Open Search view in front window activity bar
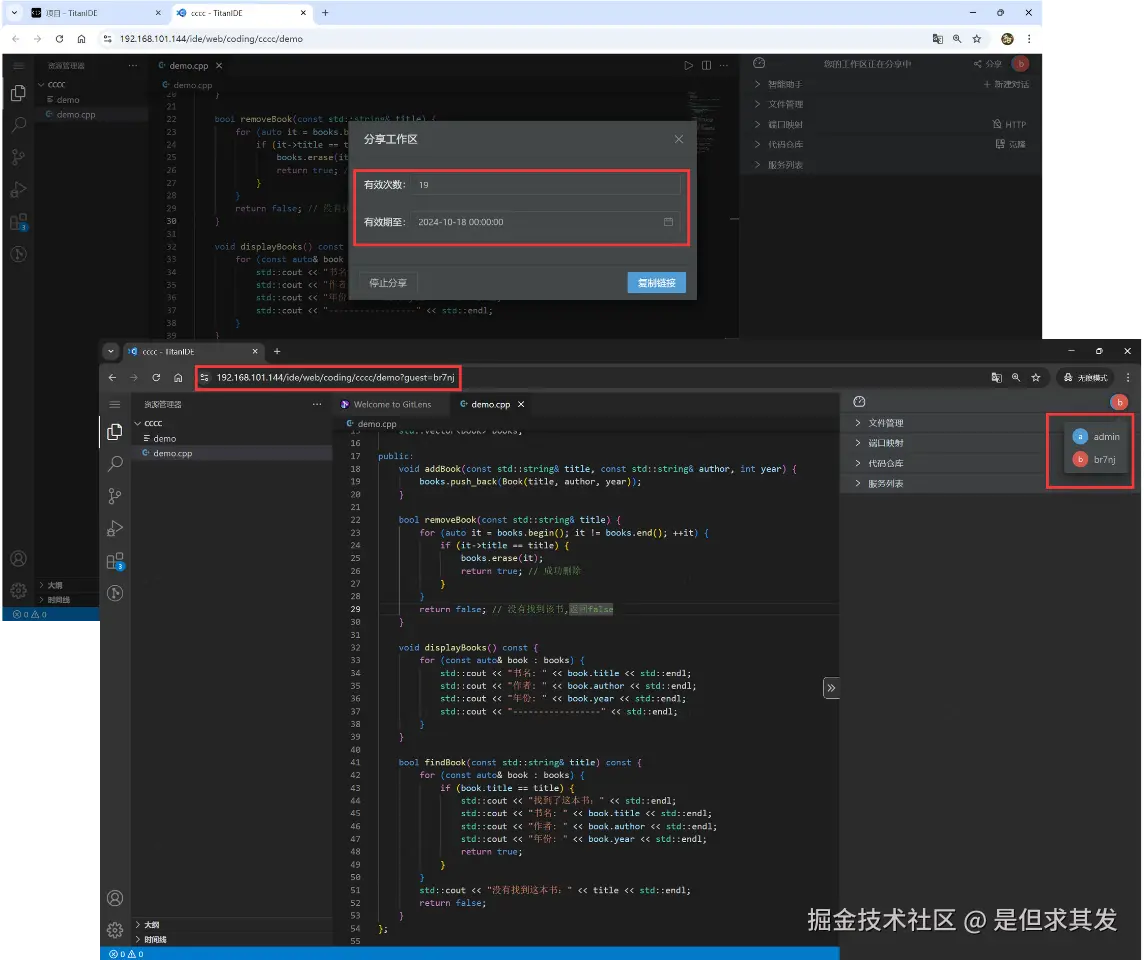1144x960 pixels. click(x=115, y=464)
